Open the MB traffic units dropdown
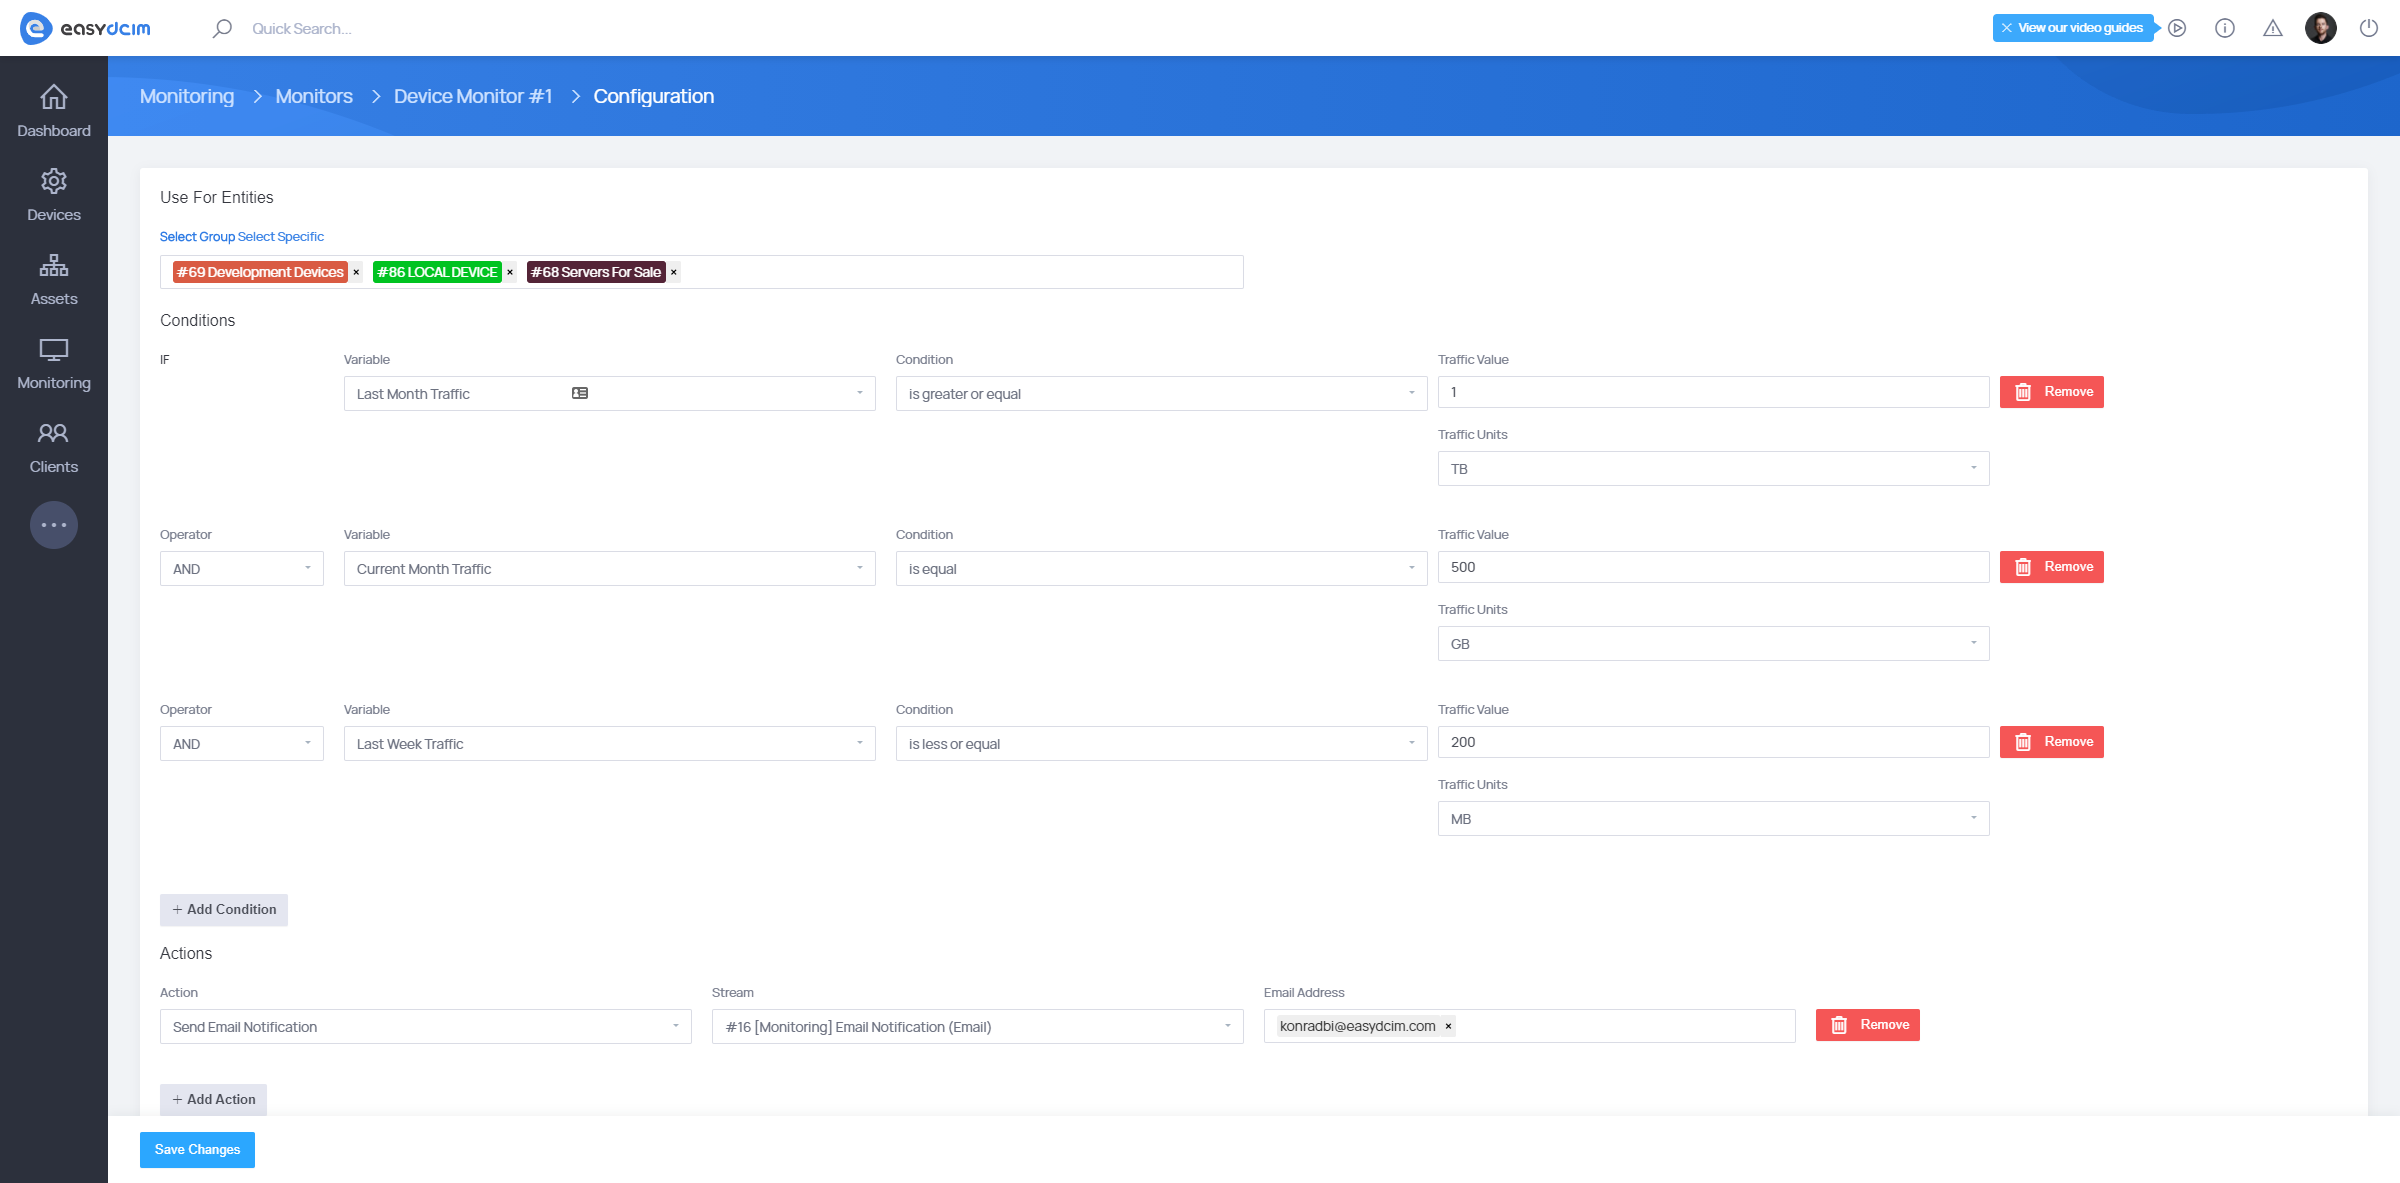Screen dimensions: 2400x1183 pyautogui.click(x=1713, y=818)
